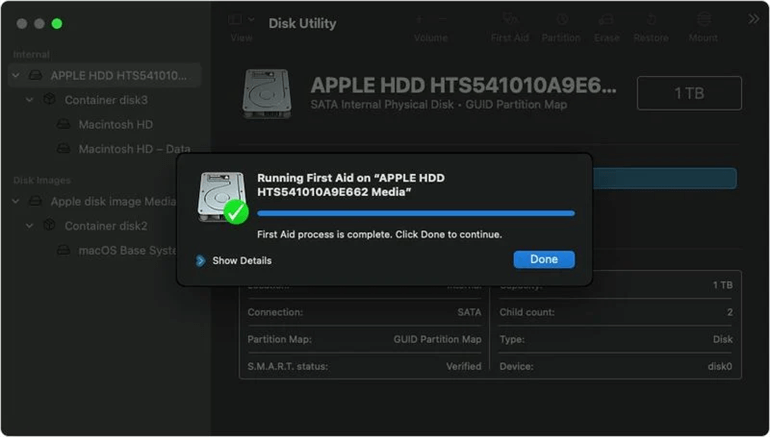Screen dimensions: 770x437
Task: Select Container disk3 in sidebar
Action: (x=106, y=100)
